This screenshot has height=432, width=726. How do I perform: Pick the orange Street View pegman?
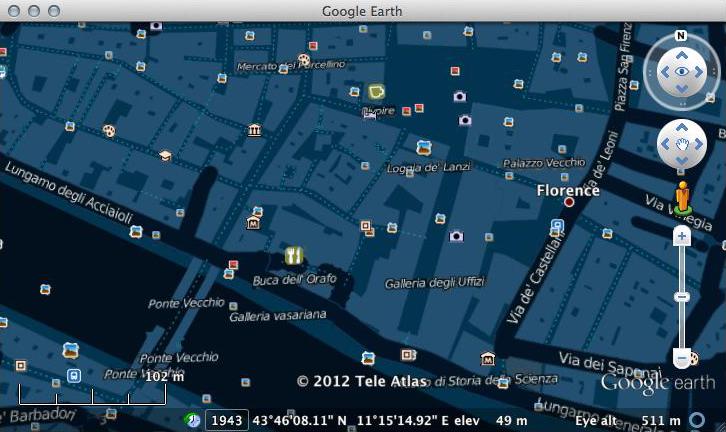coord(682,198)
